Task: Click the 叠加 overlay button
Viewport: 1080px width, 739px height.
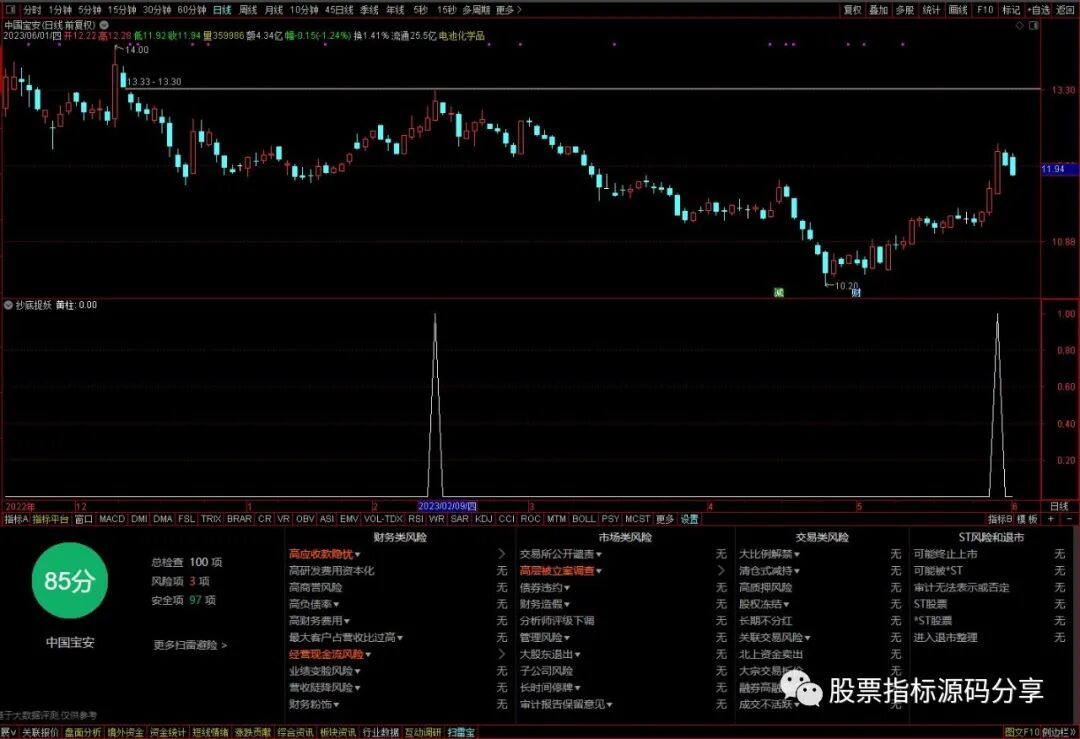Action: (x=878, y=10)
